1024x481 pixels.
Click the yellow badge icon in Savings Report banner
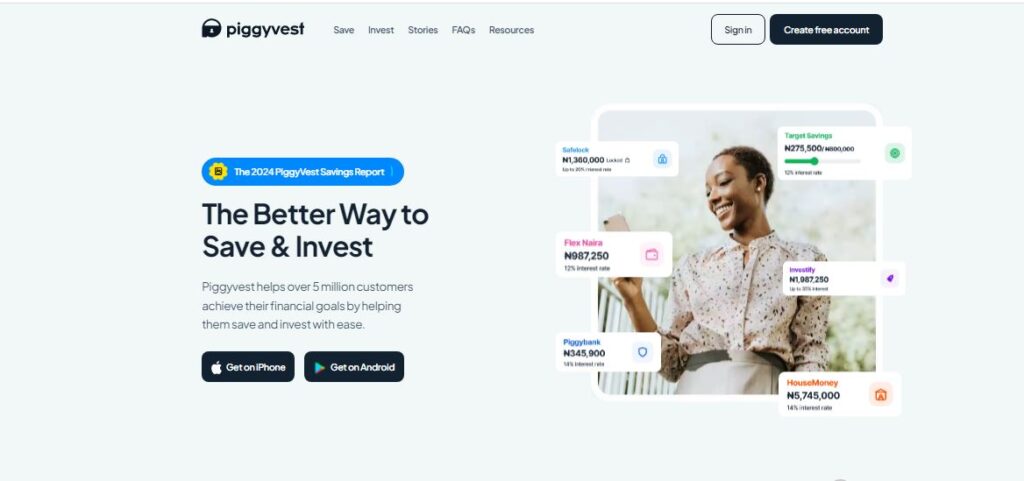point(218,172)
